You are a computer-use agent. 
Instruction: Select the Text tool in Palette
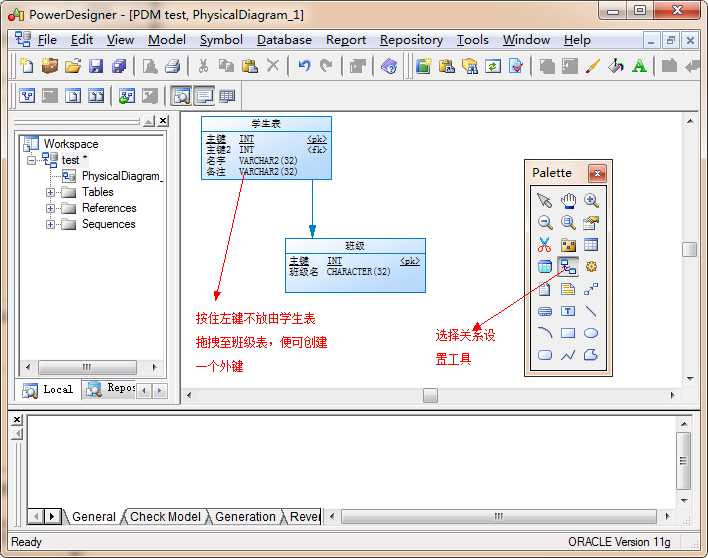tap(568, 311)
